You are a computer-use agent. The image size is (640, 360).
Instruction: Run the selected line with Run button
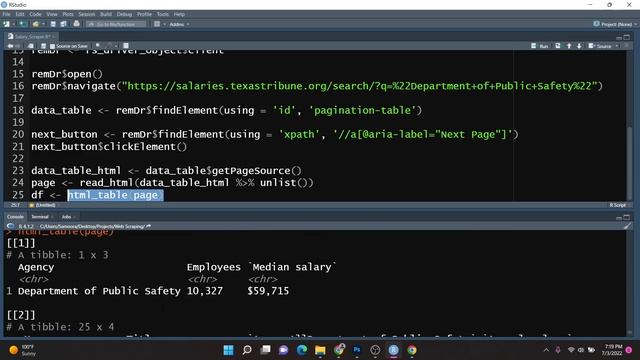pos(540,46)
